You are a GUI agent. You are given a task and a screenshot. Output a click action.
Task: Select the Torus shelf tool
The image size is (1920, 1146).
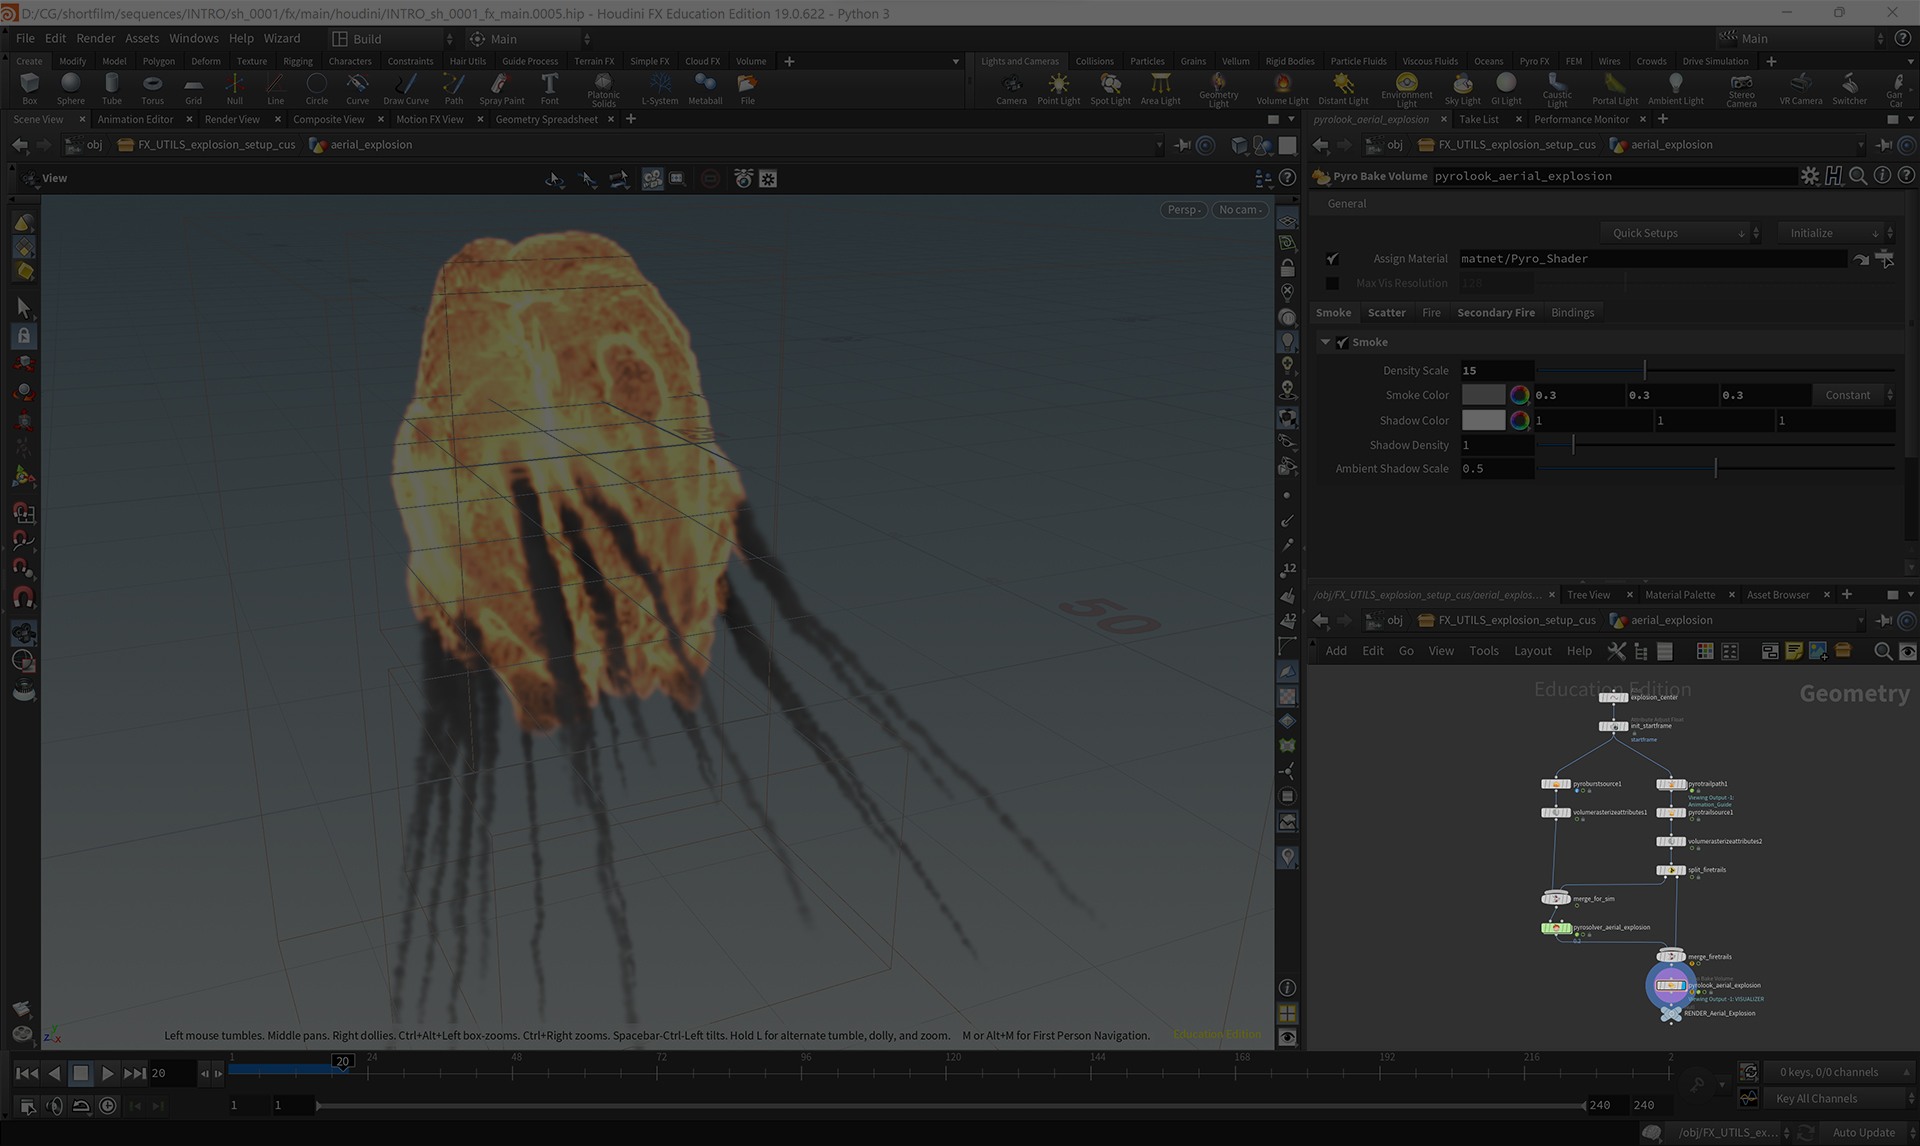point(152,88)
